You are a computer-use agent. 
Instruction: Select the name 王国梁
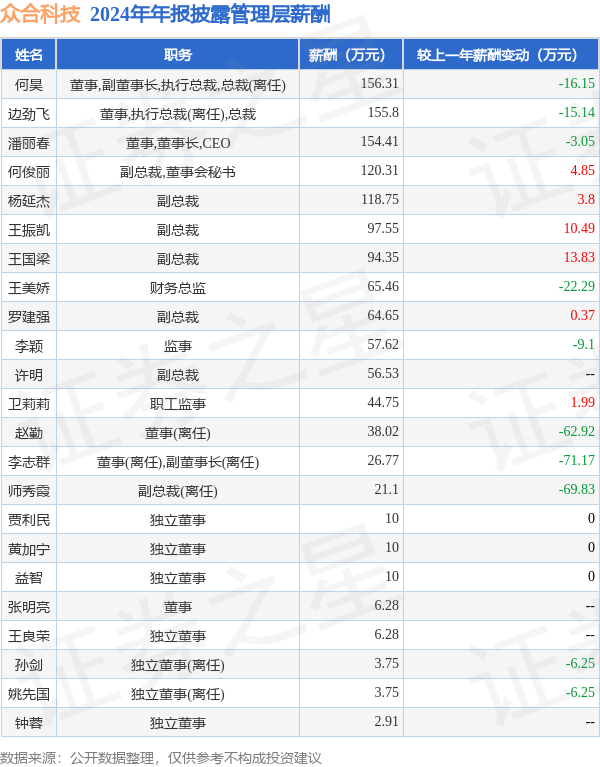[29, 259]
